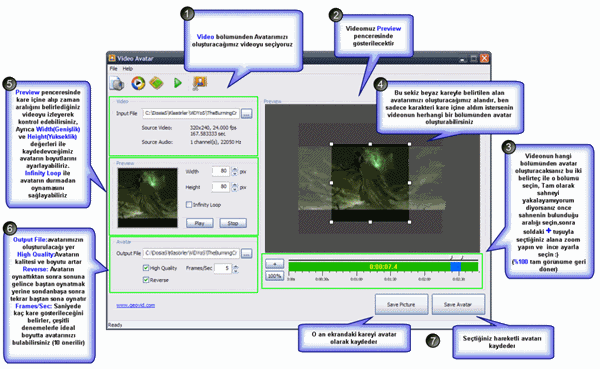The width and height of the screenshot is (600, 369).
Task: Open the File menu
Action: click(x=114, y=69)
